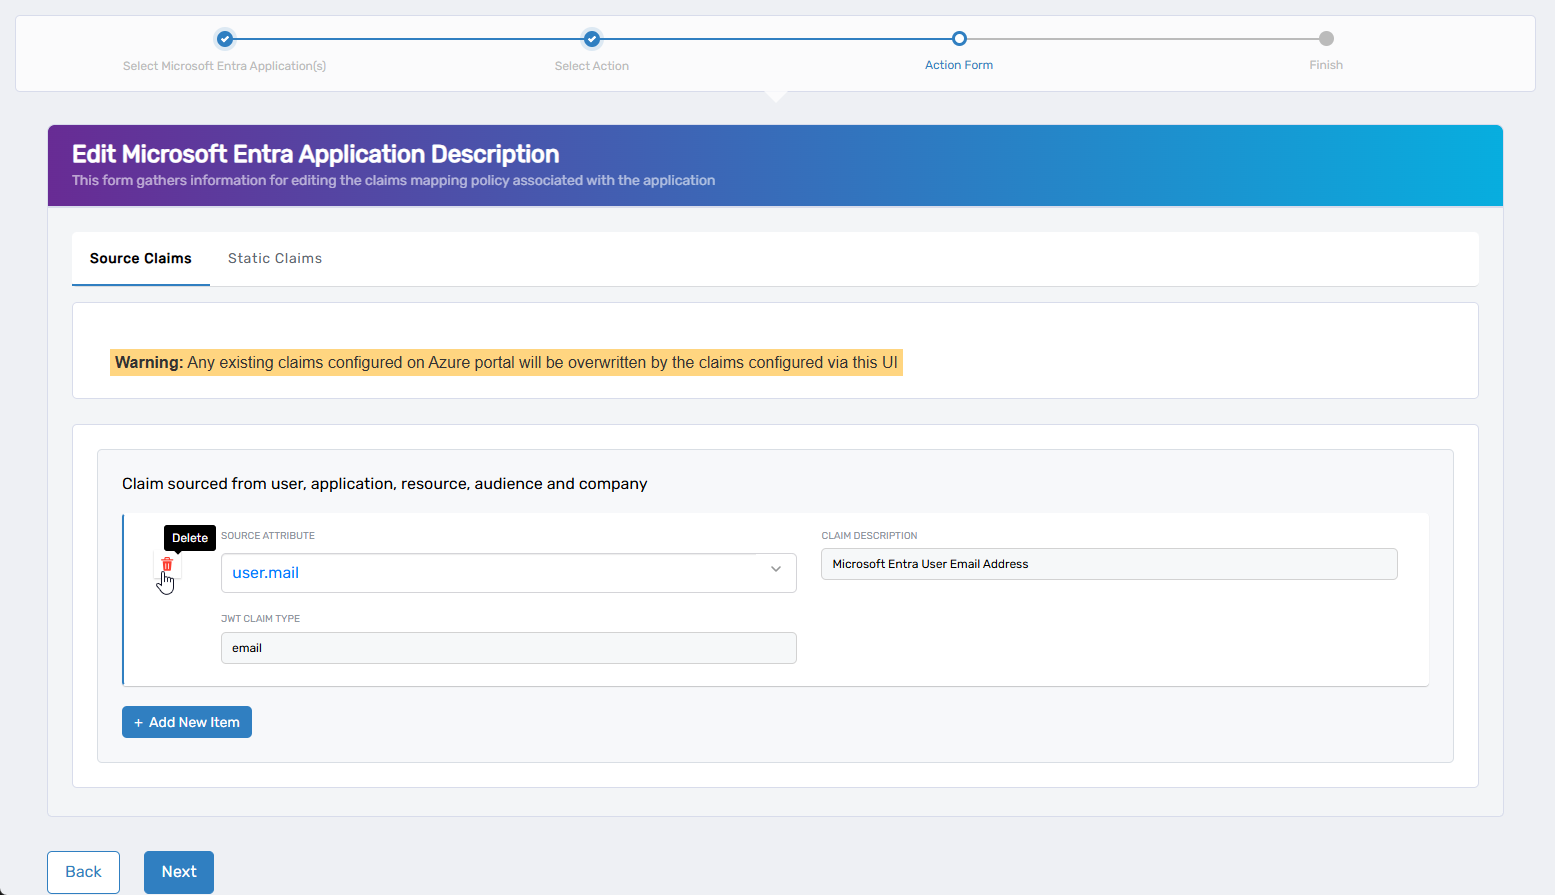Switch to the Source Claims tab
This screenshot has height=895, width=1555.
[x=141, y=258]
